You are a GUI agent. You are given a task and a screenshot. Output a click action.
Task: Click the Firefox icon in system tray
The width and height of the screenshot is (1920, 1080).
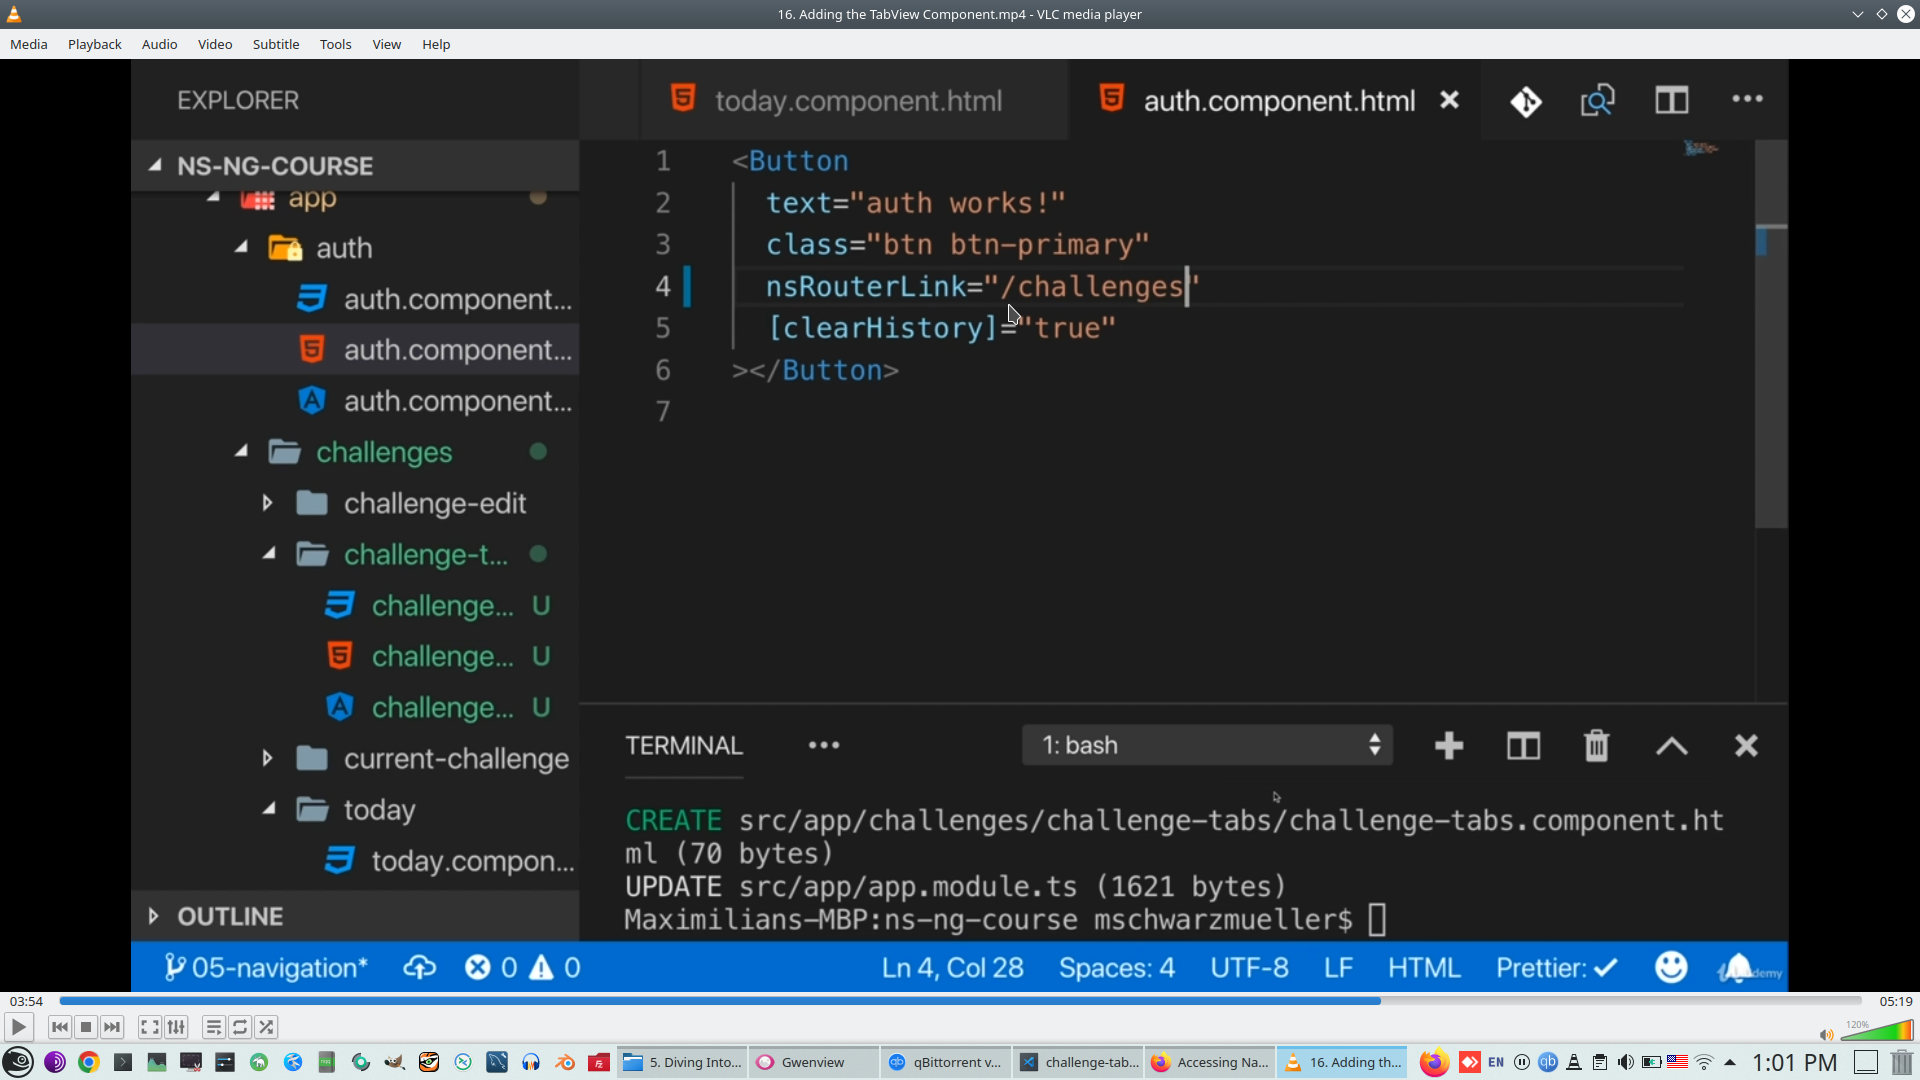click(x=1434, y=1062)
